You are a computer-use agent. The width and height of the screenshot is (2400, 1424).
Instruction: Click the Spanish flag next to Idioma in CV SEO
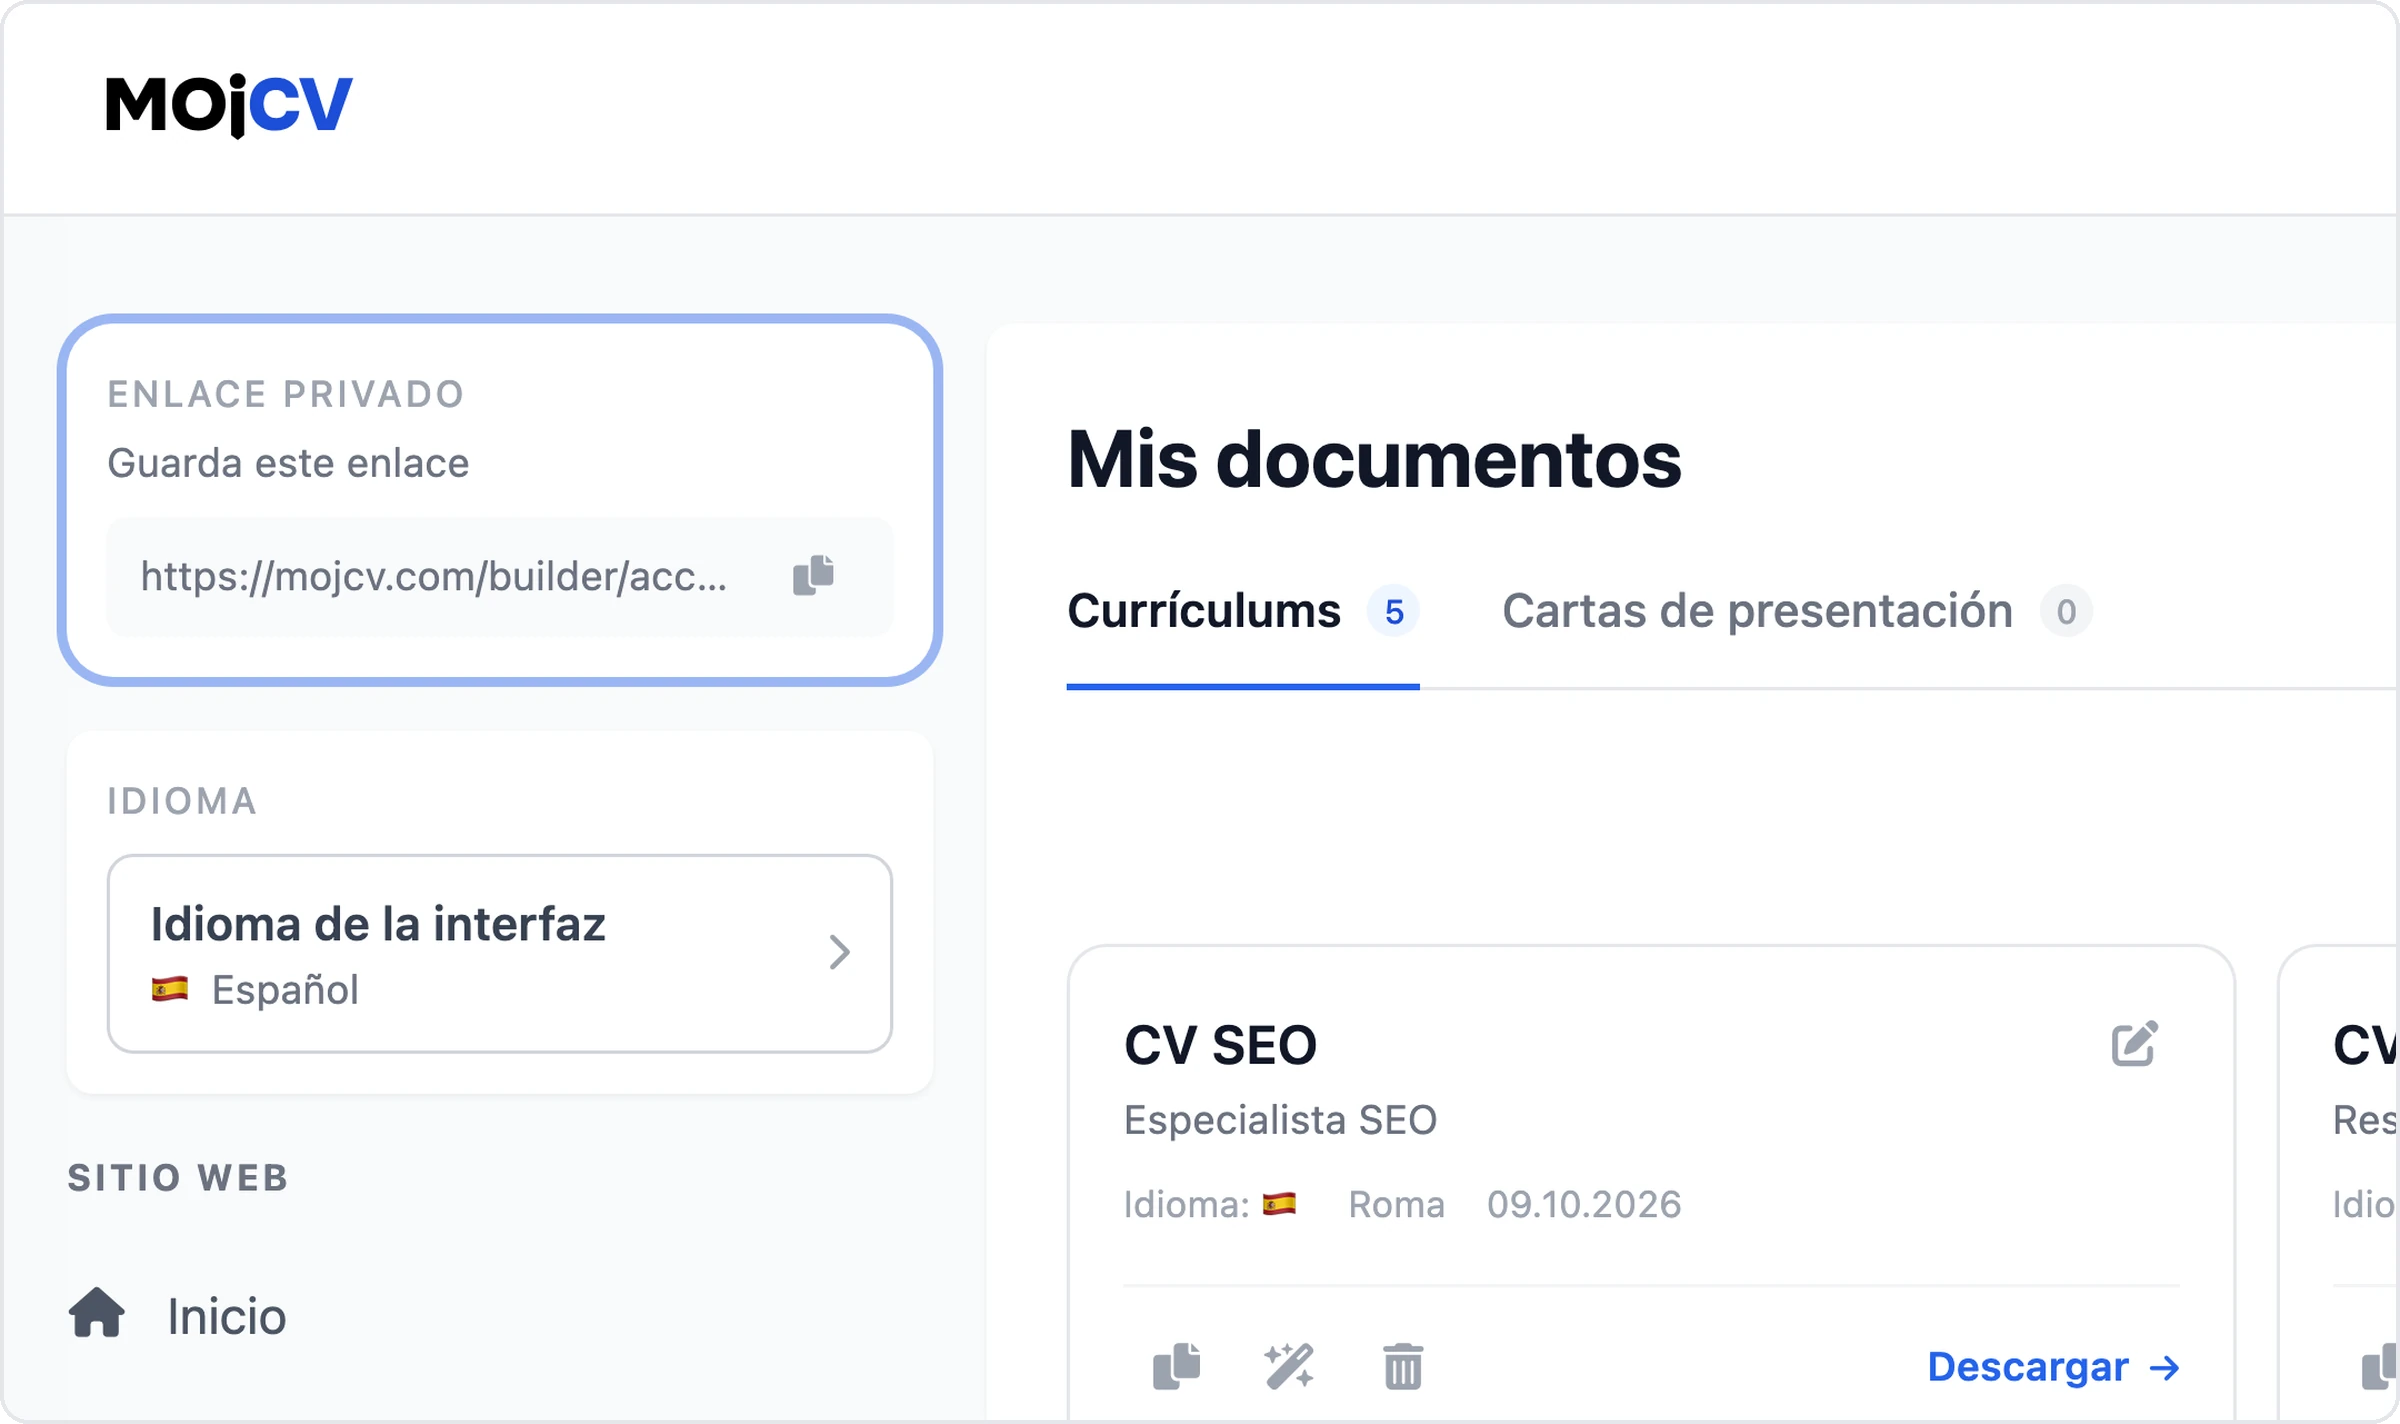click(1279, 1203)
